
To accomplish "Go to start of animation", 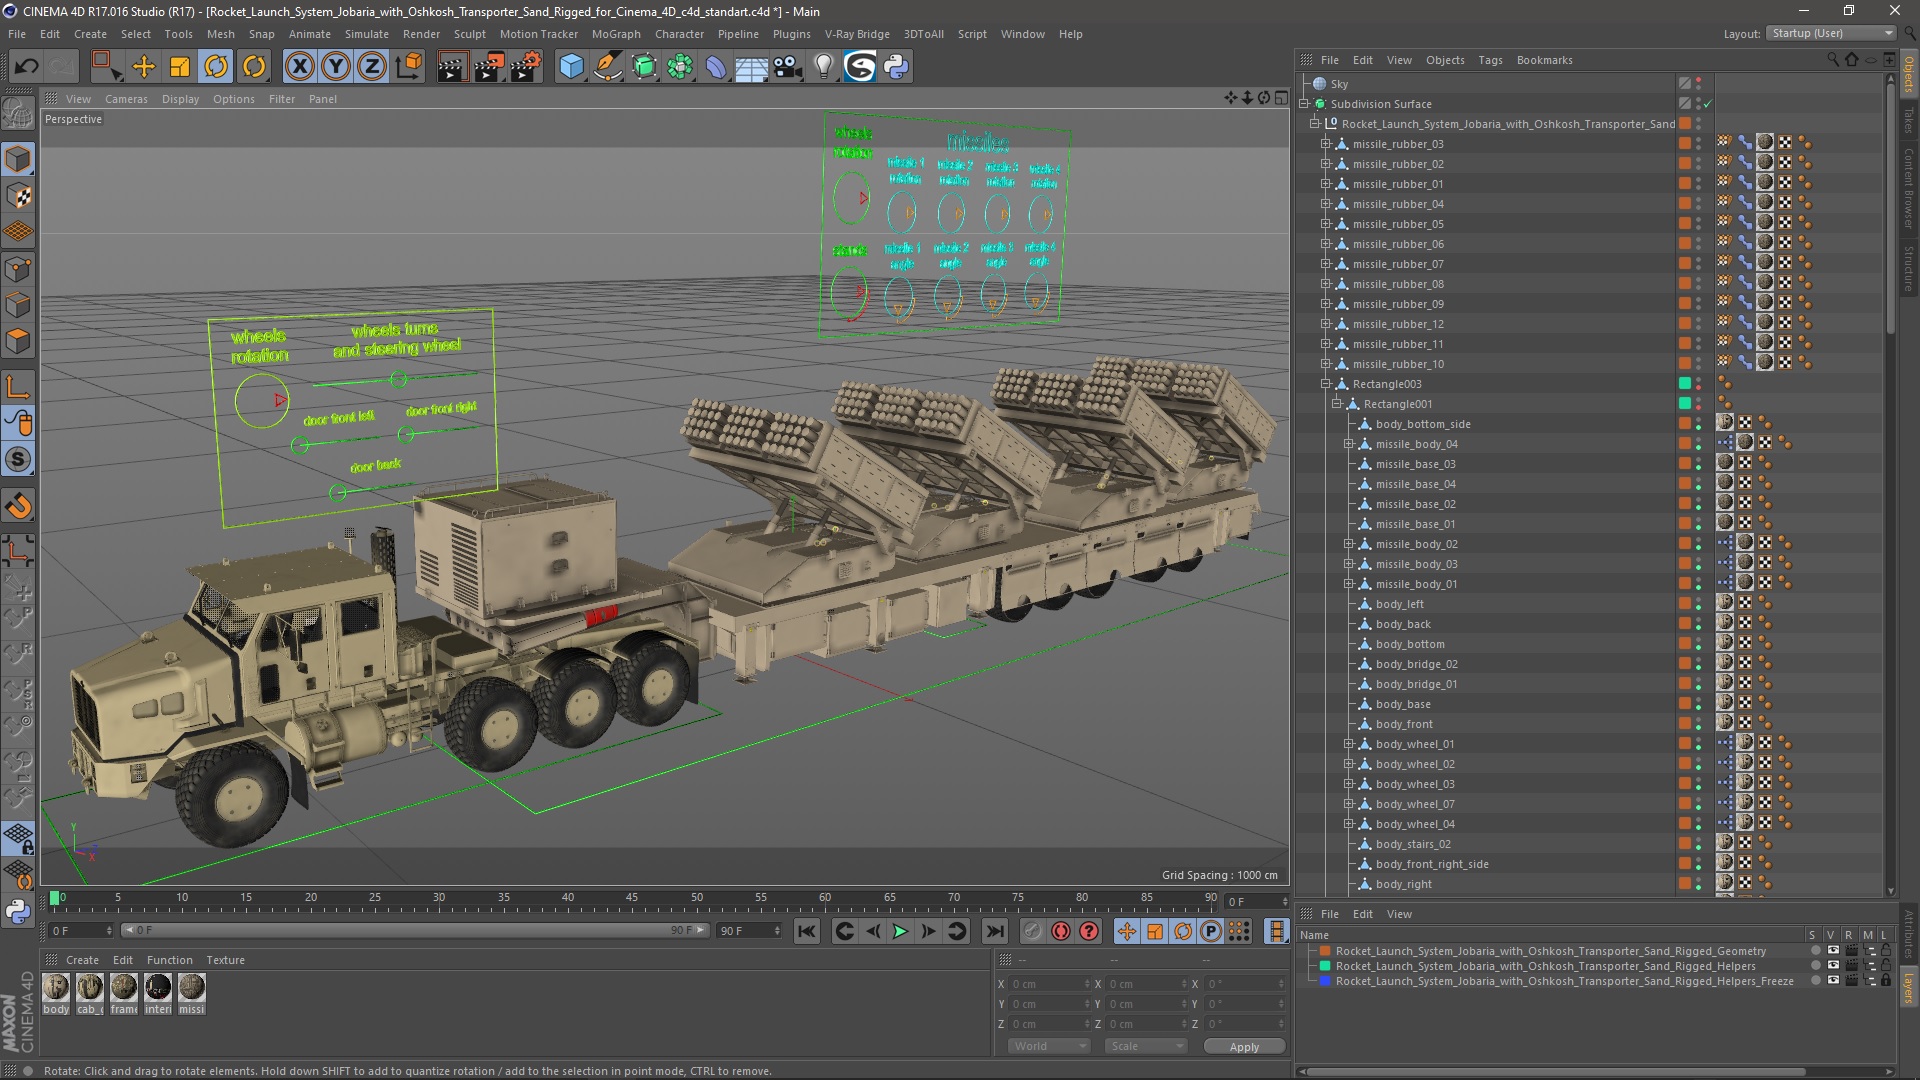I will coord(806,931).
